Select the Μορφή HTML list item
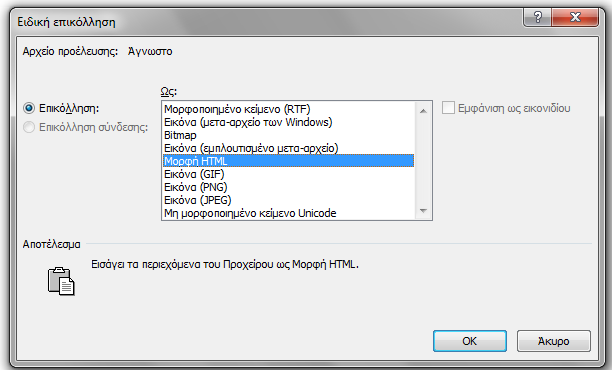The width and height of the screenshot is (612, 370). (x=288, y=161)
